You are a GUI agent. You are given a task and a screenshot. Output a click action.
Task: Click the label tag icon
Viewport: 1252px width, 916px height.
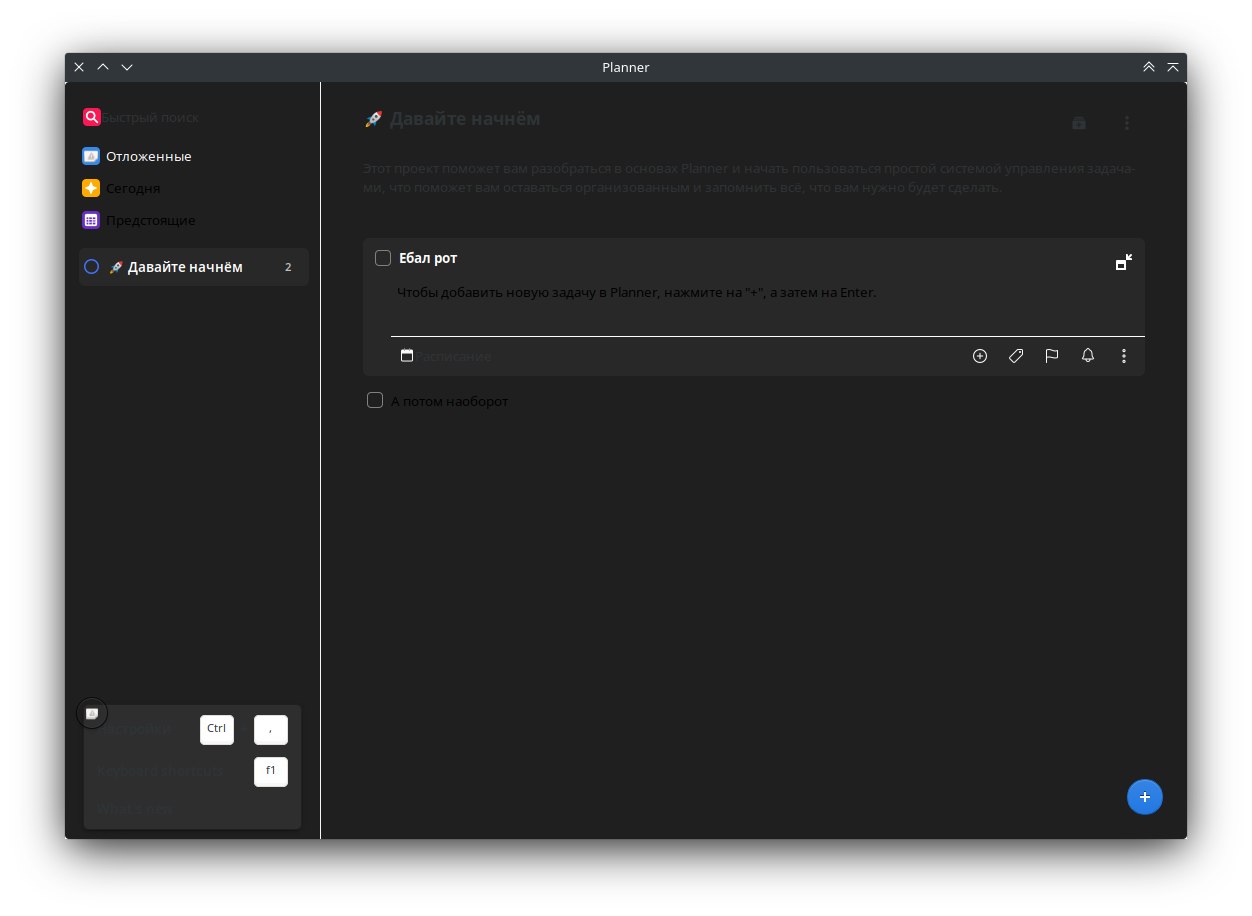click(x=1016, y=356)
